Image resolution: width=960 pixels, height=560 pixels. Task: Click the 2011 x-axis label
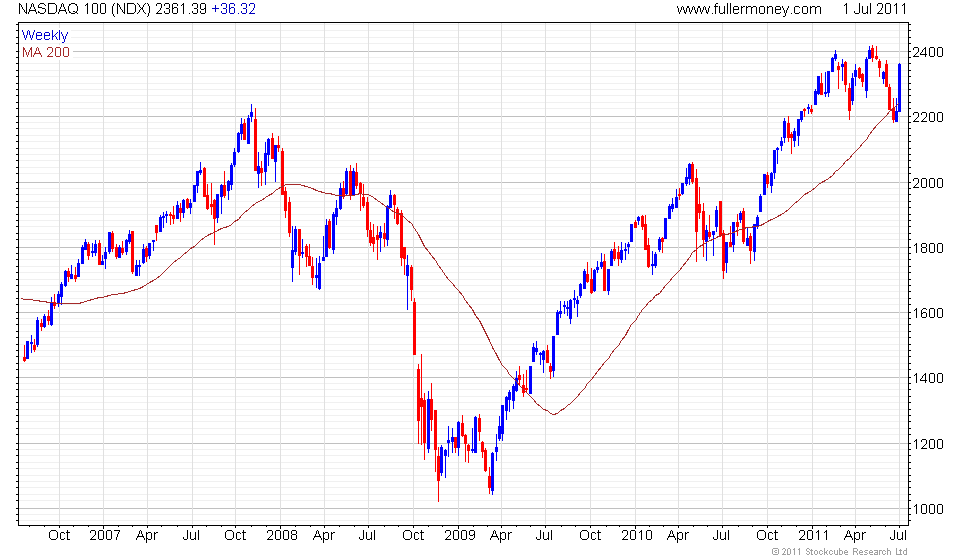[x=814, y=536]
